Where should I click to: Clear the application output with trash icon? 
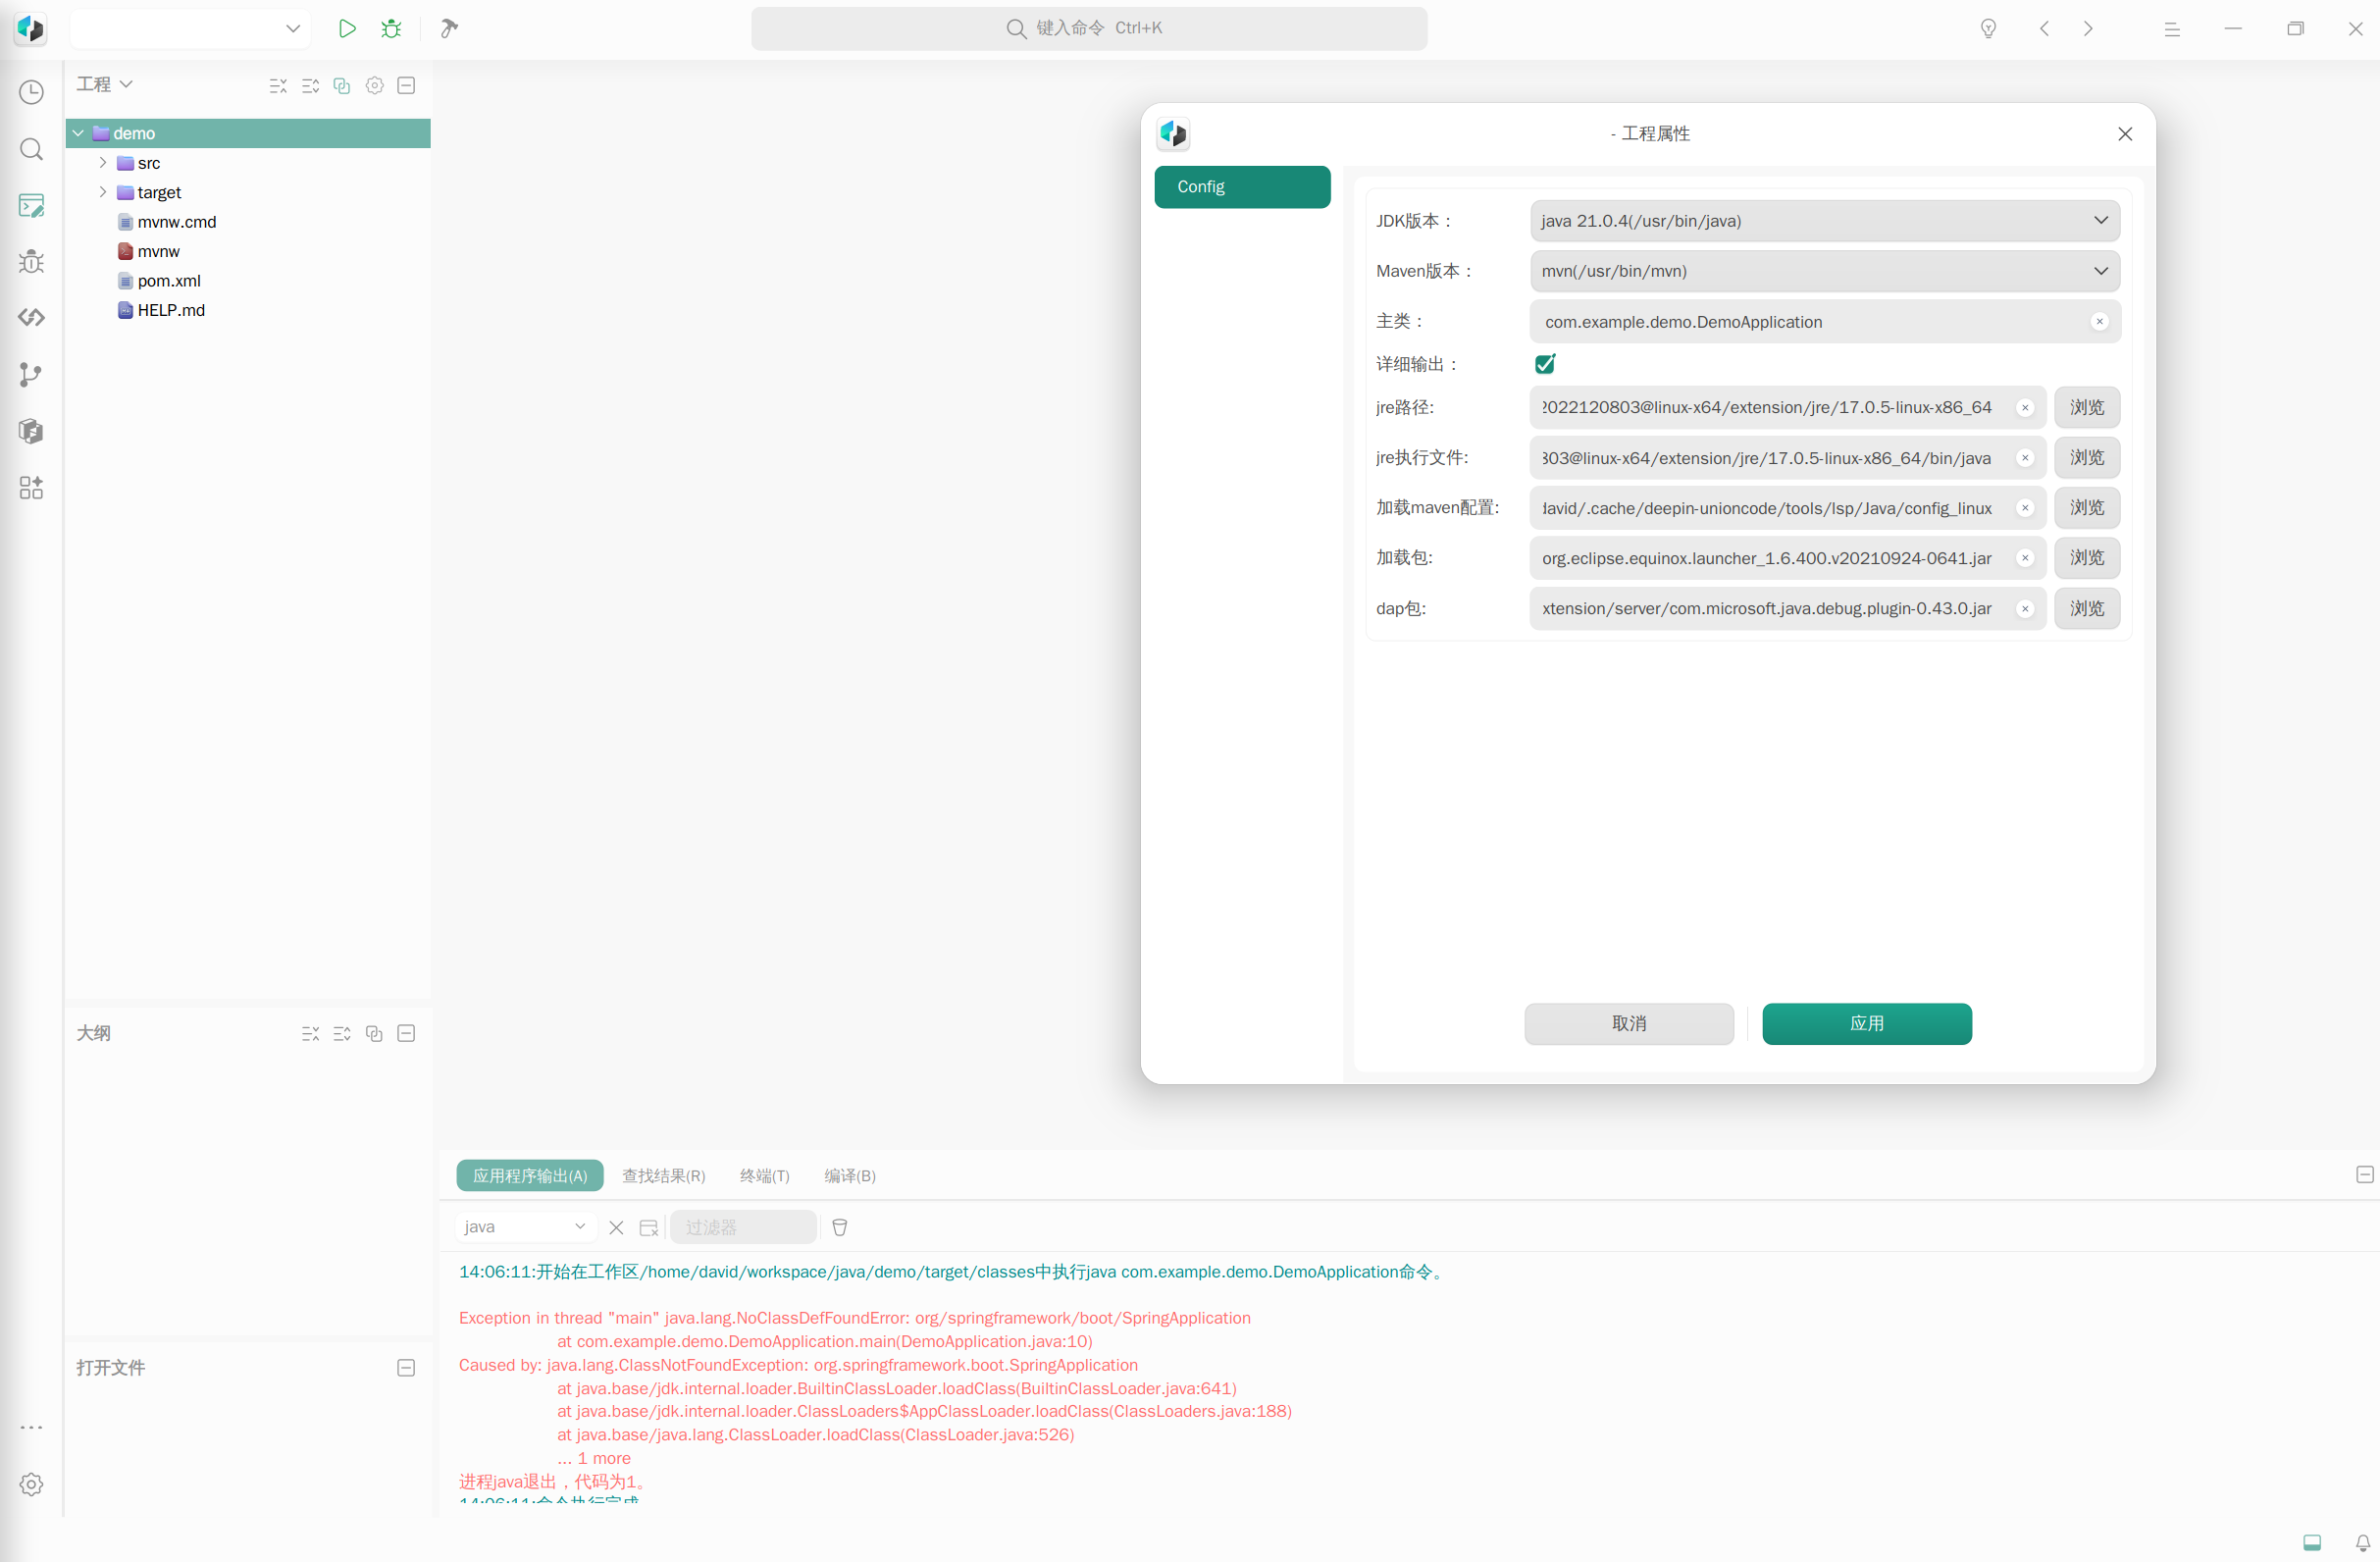point(840,1227)
